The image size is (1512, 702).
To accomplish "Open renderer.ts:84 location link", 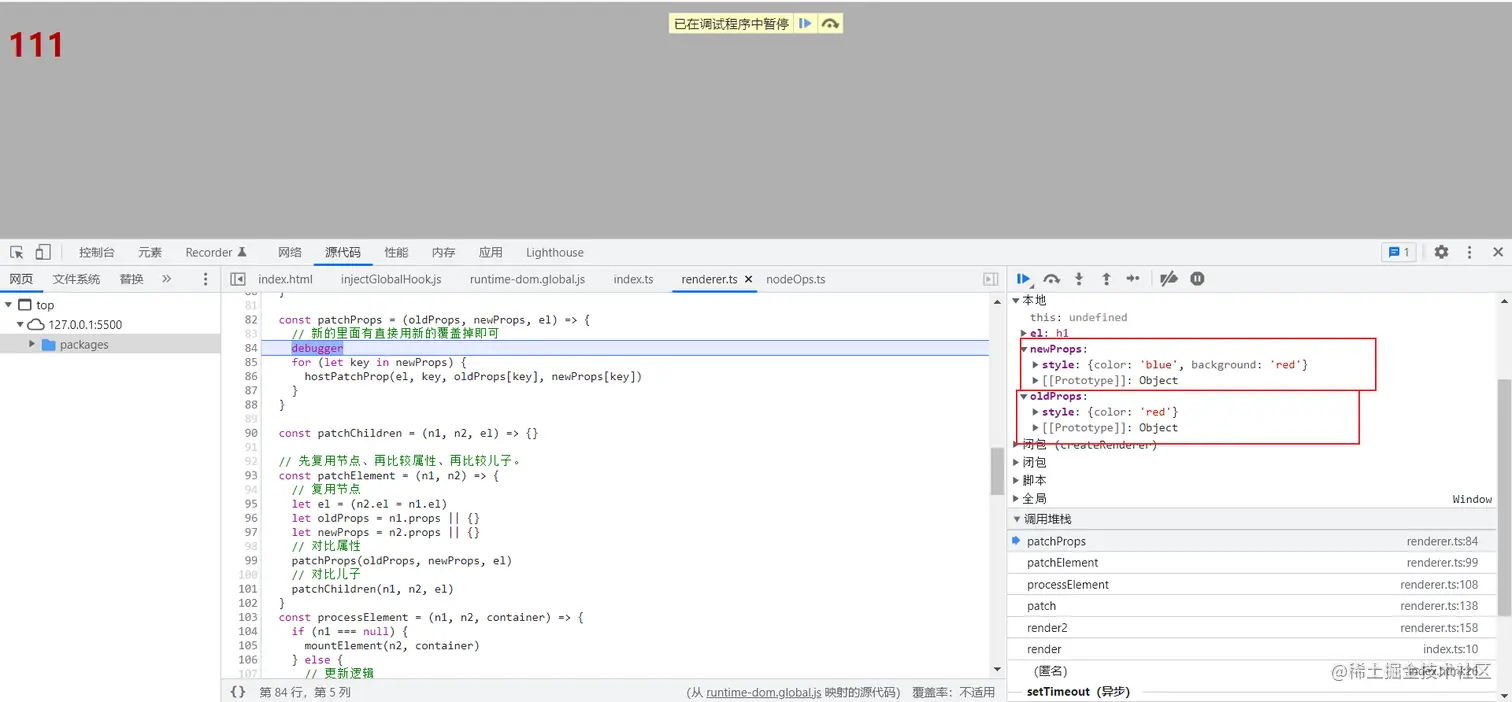I will click(x=1442, y=541).
